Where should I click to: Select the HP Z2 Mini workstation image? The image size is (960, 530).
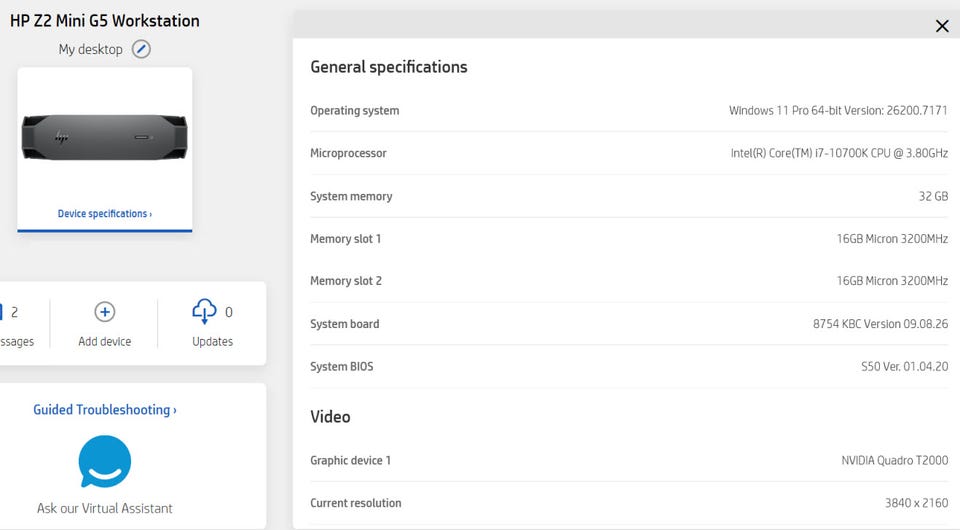tap(105, 137)
